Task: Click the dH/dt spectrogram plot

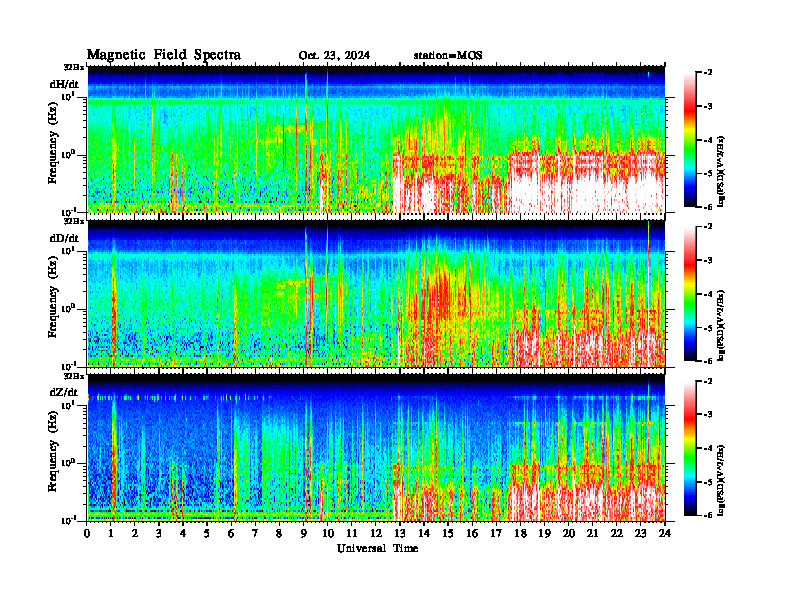Action: tap(376, 139)
